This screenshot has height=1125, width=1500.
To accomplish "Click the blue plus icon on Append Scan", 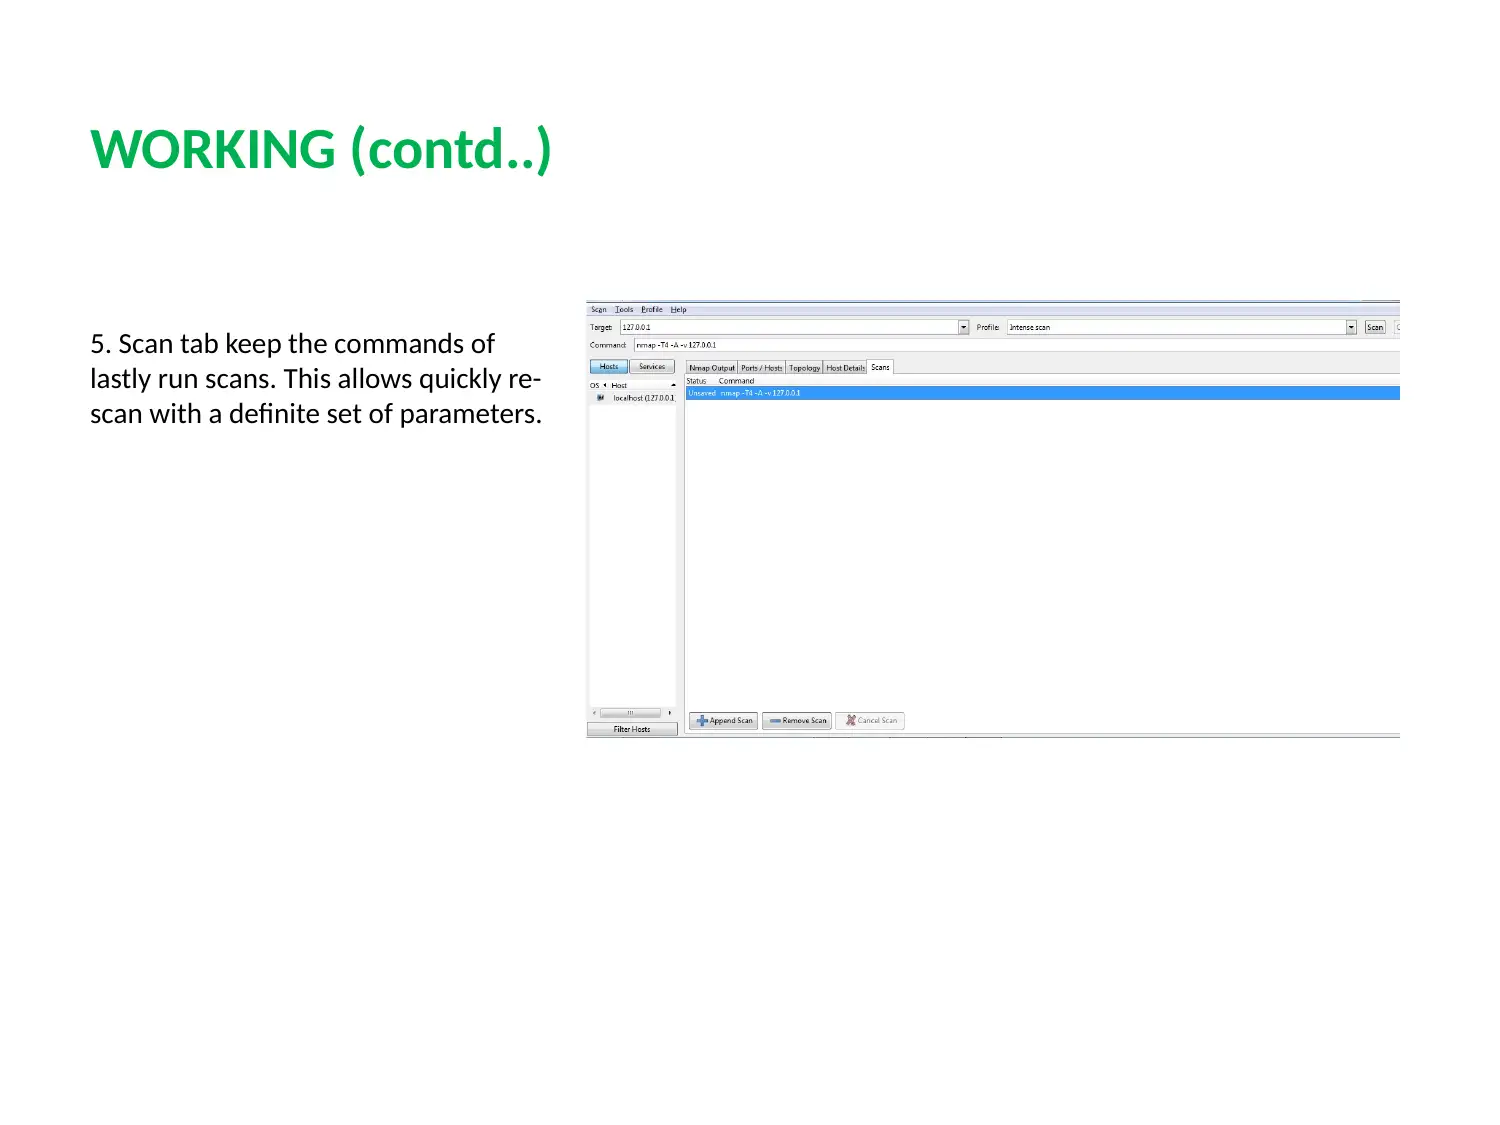I will click(702, 720).
